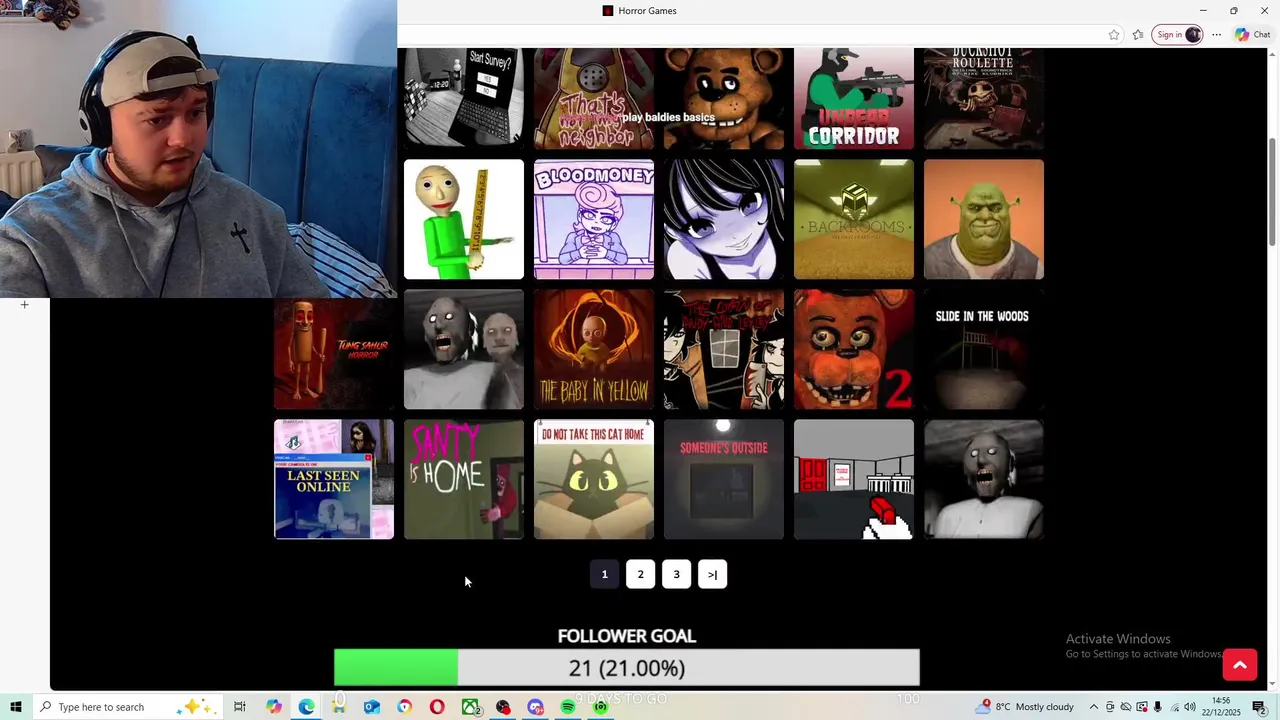Go to page 3 of games
Image resolution: width=1280 pixels, height=720 pixels.
676,574
